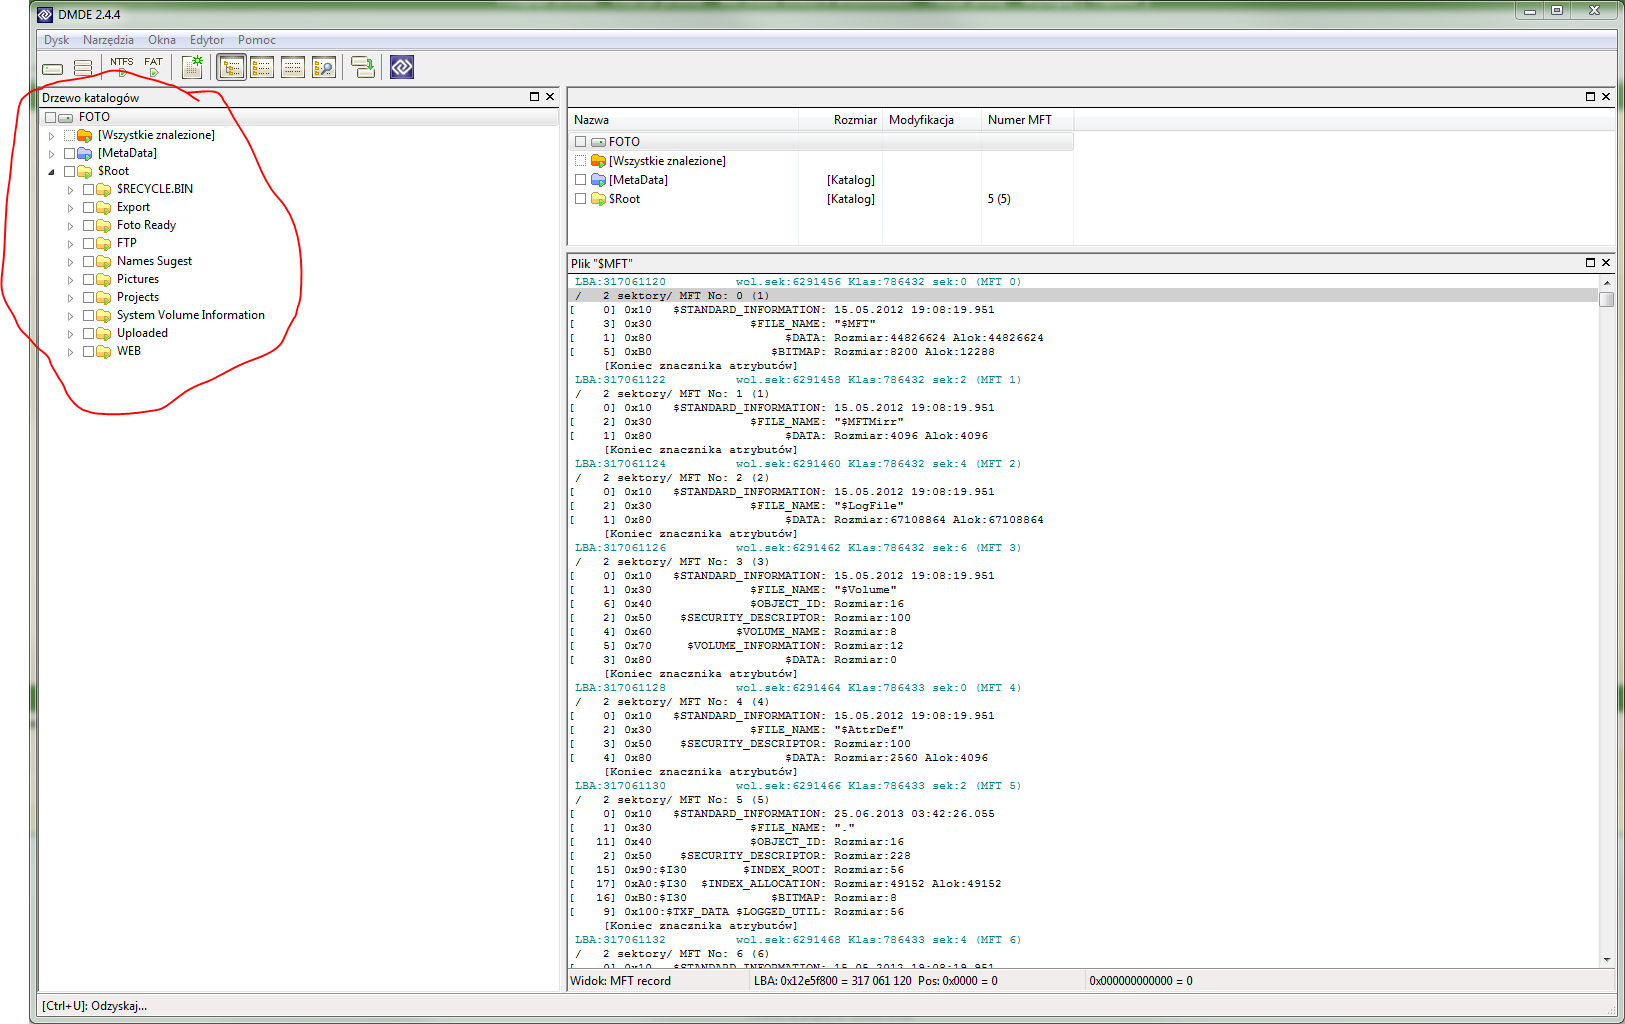Open the Narzędzia menu
Image resolution: width=1625 pixels, height=1024 pixels.
(108, 40)
